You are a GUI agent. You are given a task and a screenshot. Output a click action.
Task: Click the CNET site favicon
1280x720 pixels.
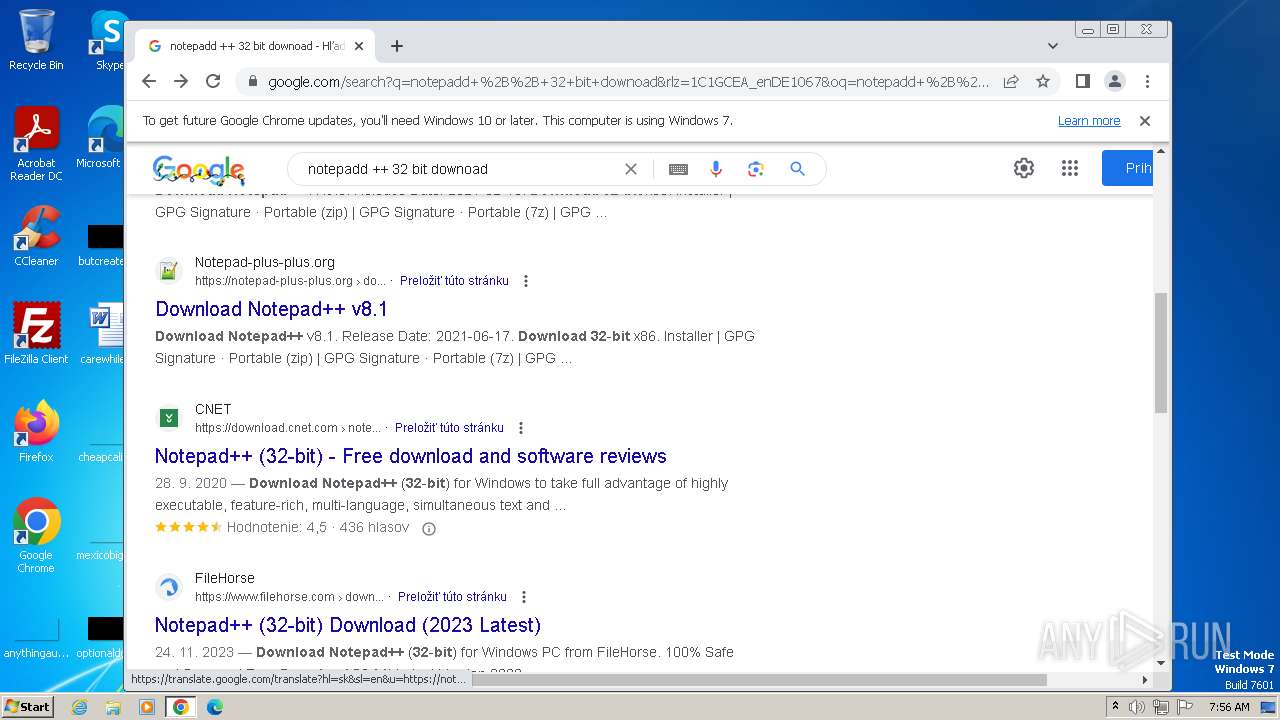click(x=169, y=418)
